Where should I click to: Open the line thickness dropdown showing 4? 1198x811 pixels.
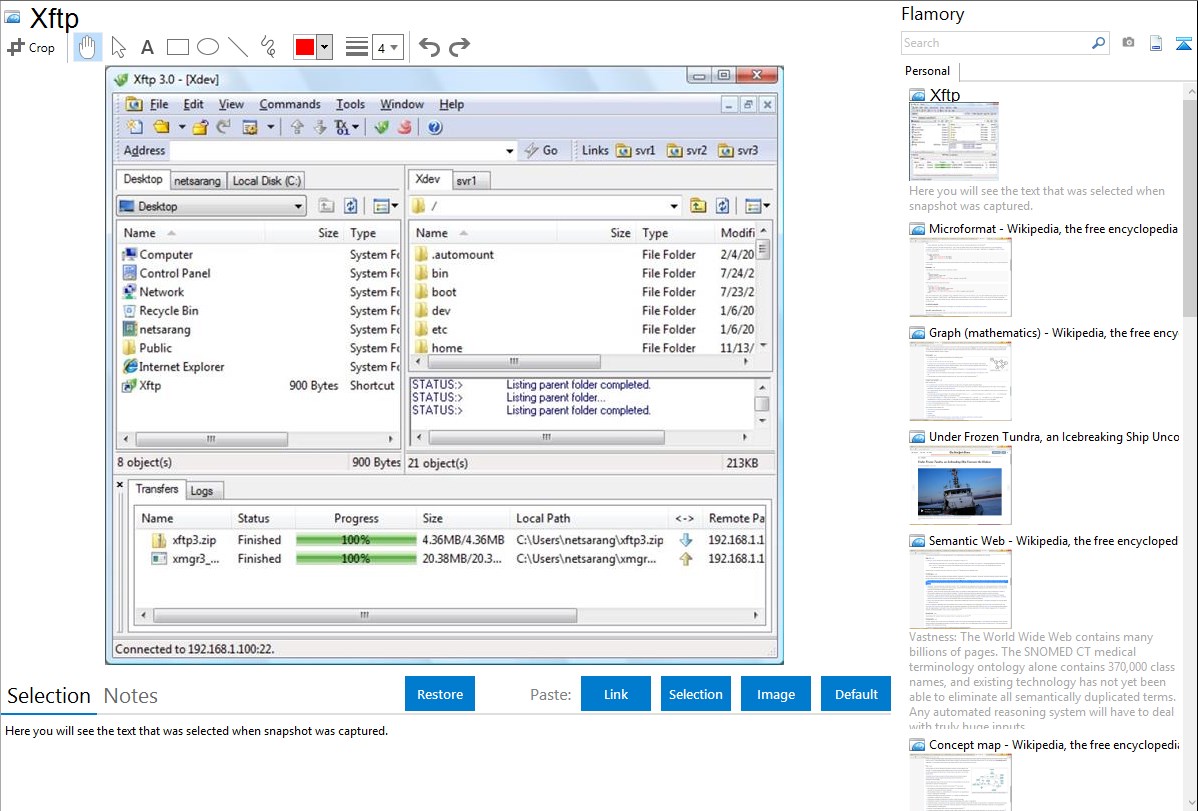(388, 47)
